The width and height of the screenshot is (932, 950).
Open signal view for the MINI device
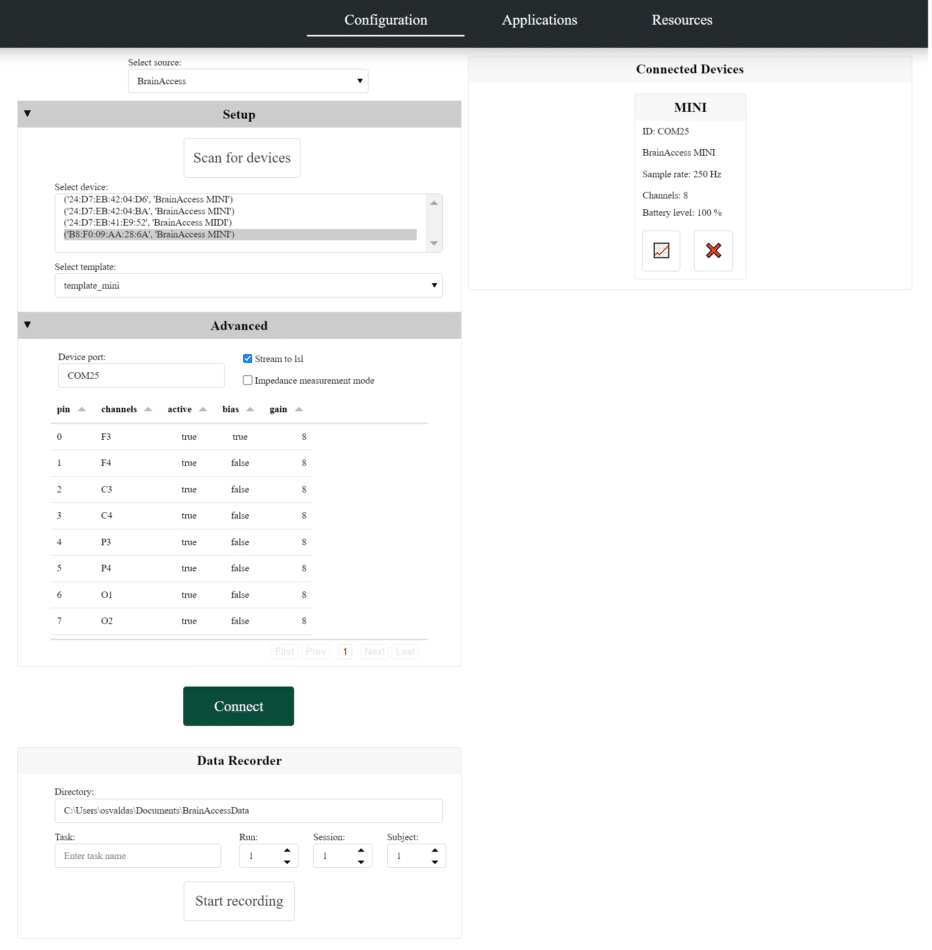click(660, 250)
